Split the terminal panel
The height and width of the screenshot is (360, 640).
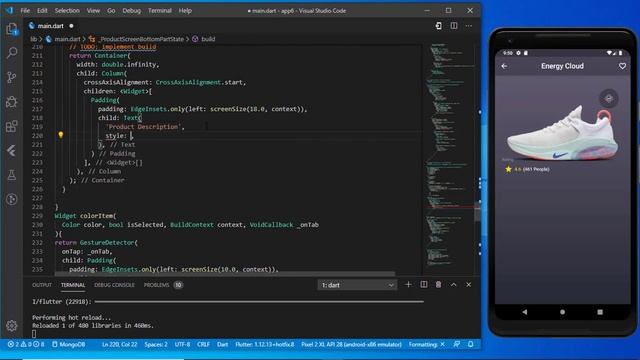(424, 284)
